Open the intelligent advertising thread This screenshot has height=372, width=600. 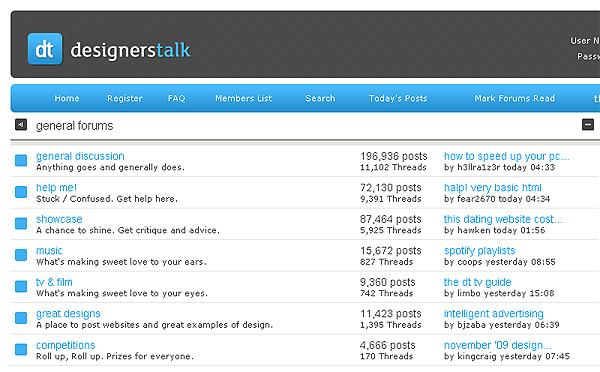[x=494, y=314]
